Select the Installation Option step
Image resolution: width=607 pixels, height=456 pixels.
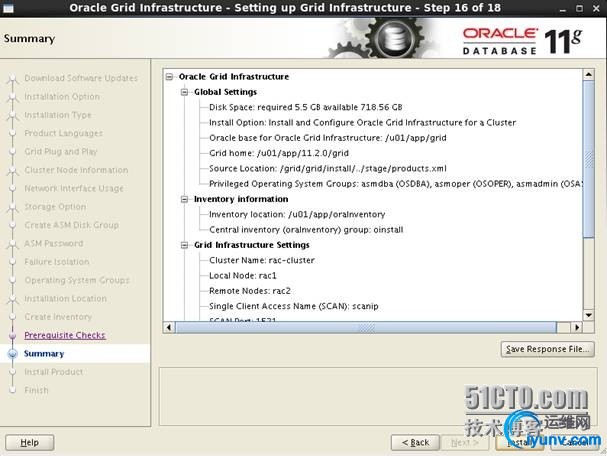click(x=62, y=97)
